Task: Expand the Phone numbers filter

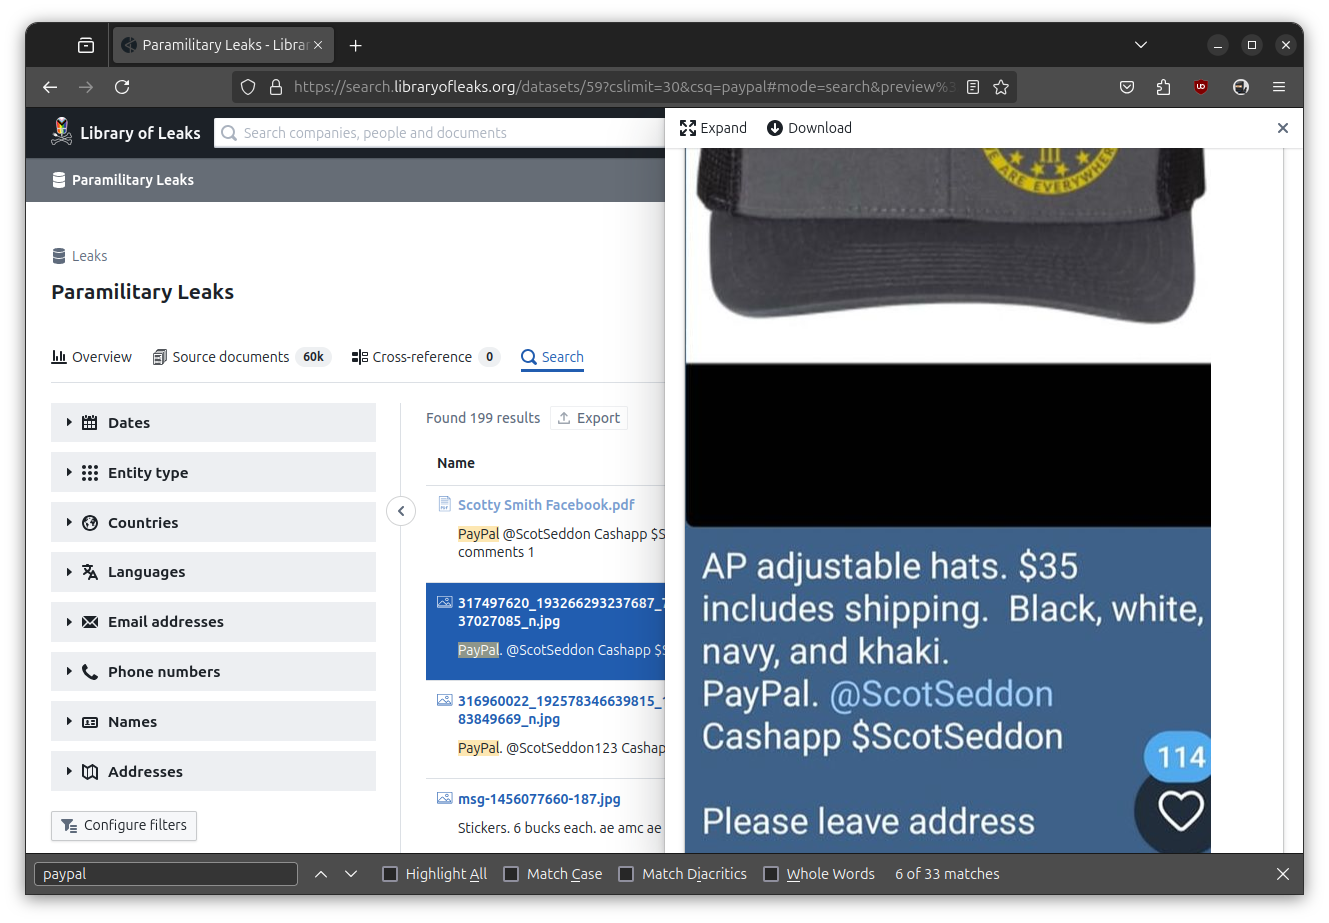Action: (x=213, y=672)
